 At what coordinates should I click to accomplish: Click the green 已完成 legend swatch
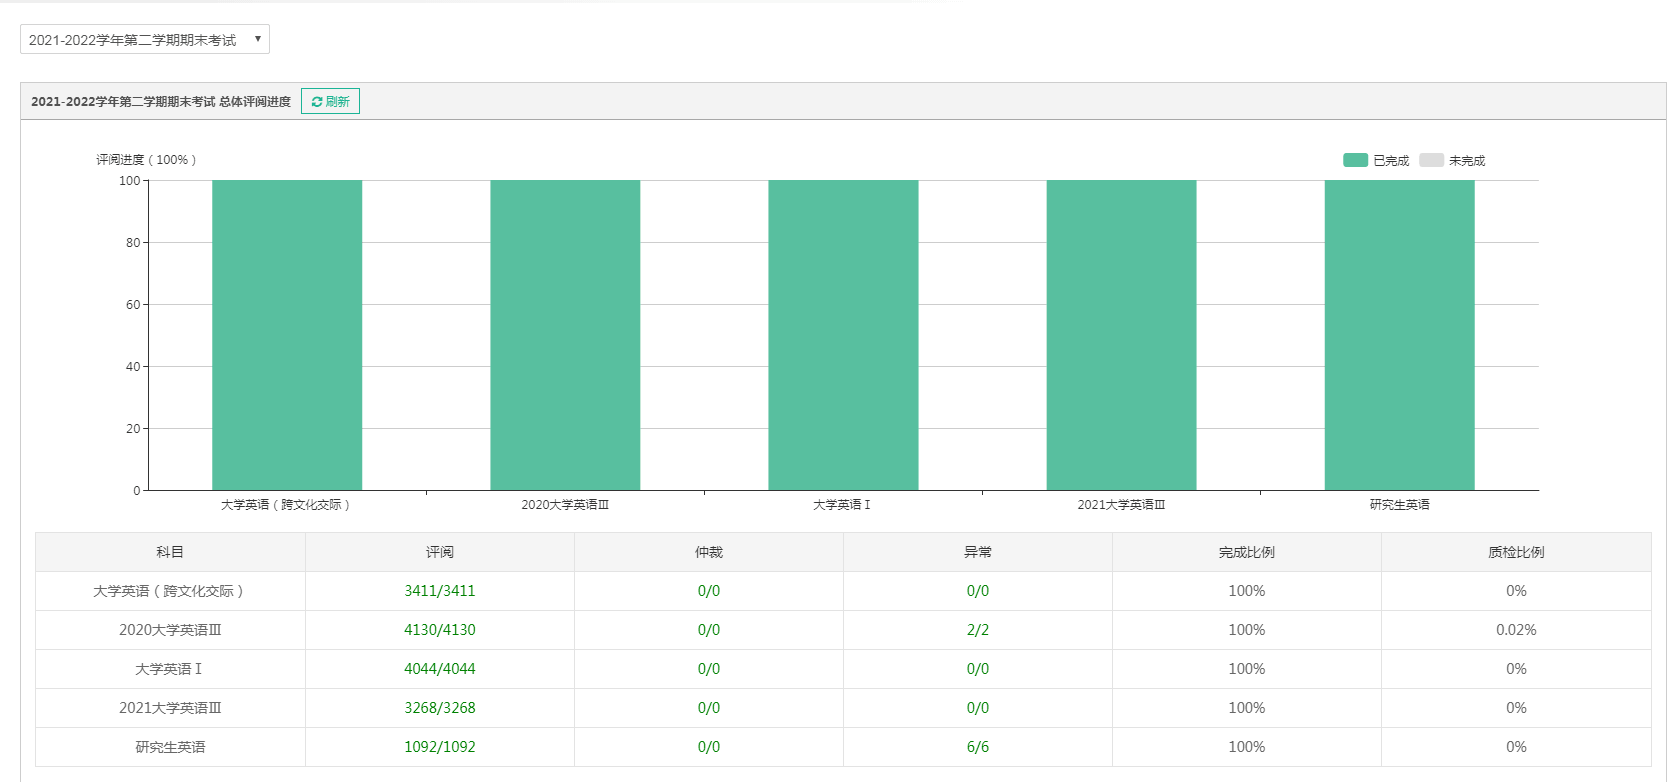(1355, 160)
